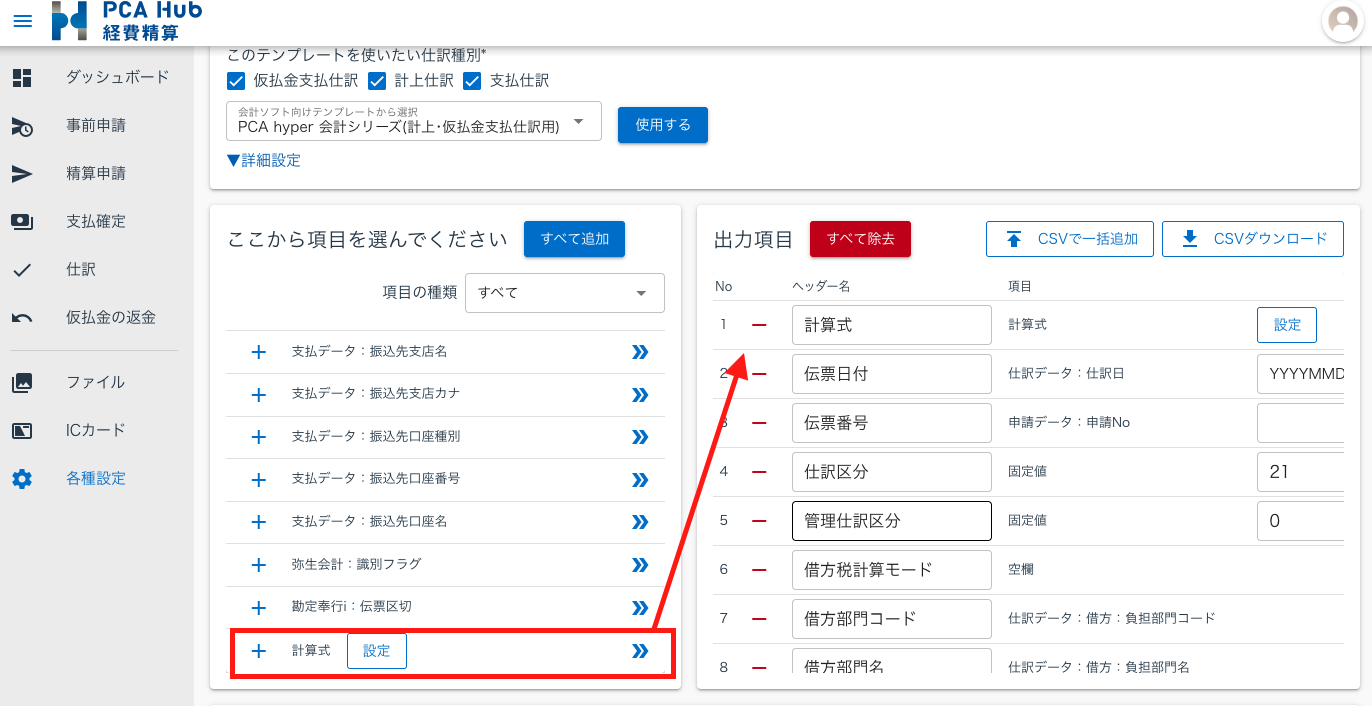
Task: Click double arrow for 振込先口座種別
Action: 640,437
